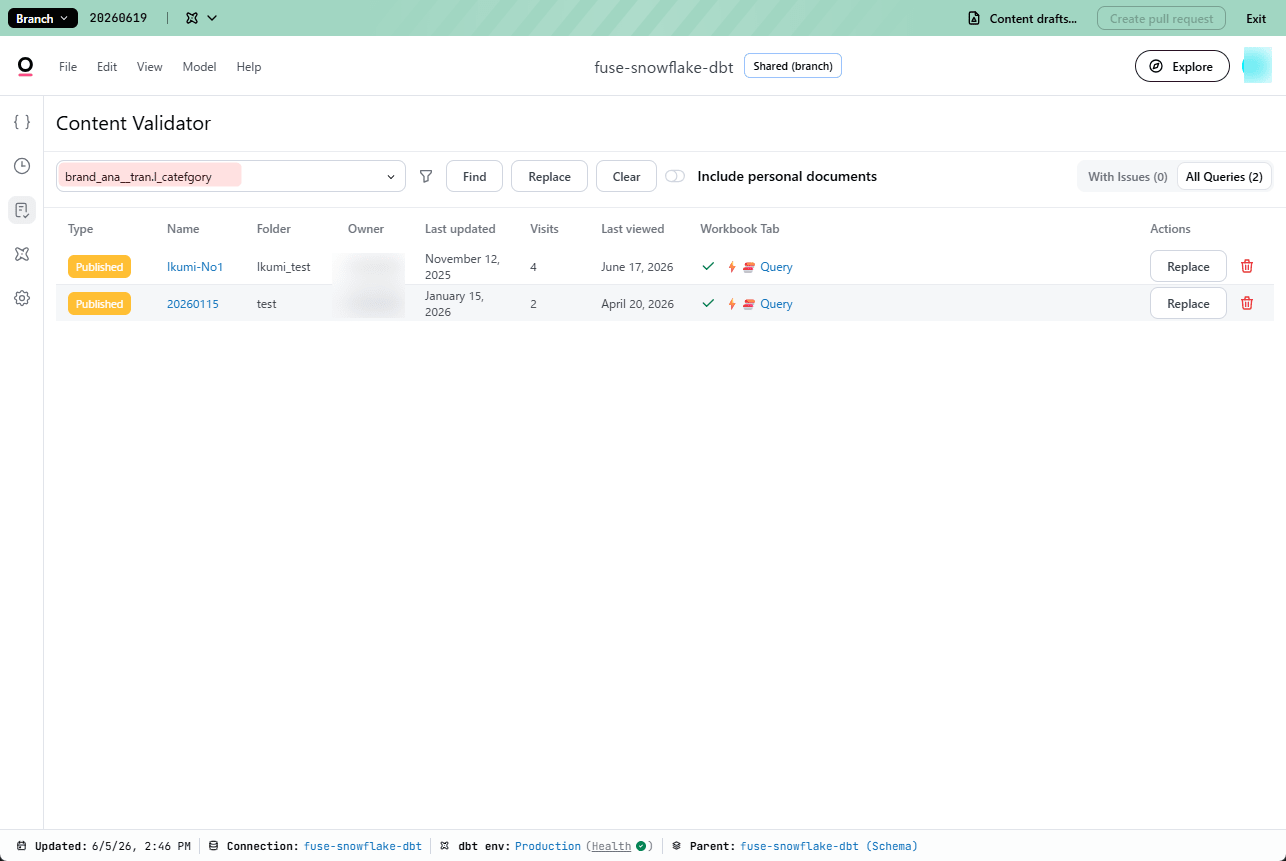Open the 20260115 document link
The image size is (1286, 861).
193,304
